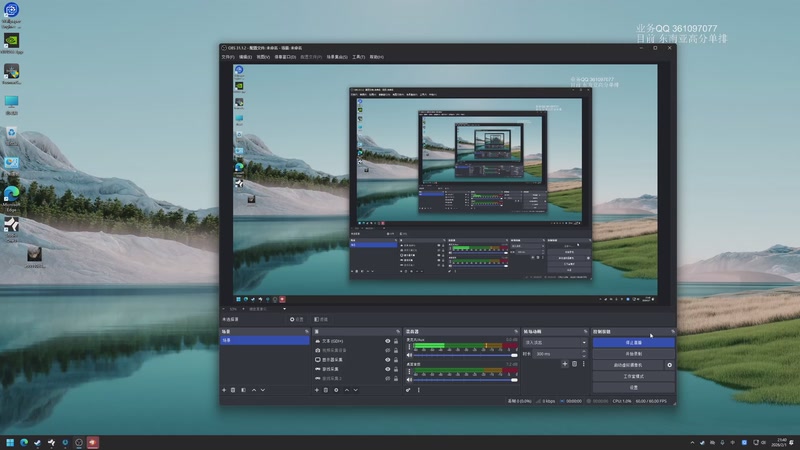800x450 pixels.
Task: Open the File menu in OBS
Action: click(x=228, y=57)
